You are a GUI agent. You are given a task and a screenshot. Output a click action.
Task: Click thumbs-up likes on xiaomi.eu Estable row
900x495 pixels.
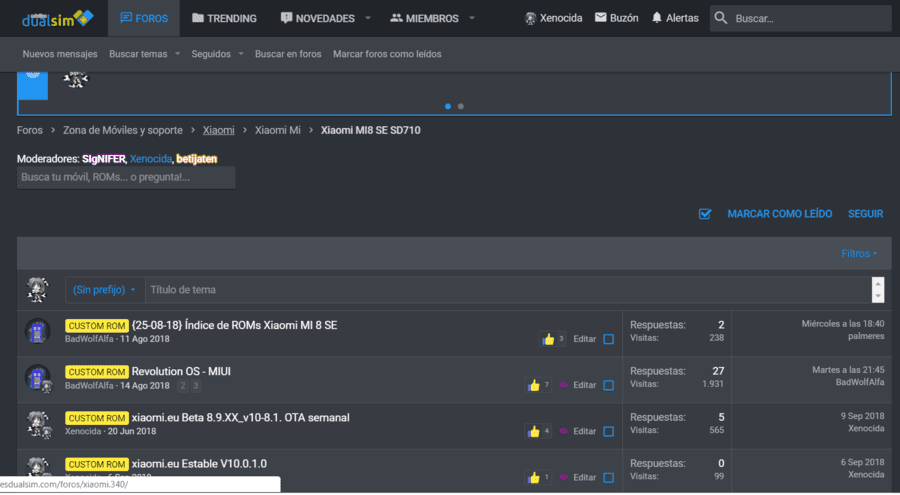534,478
